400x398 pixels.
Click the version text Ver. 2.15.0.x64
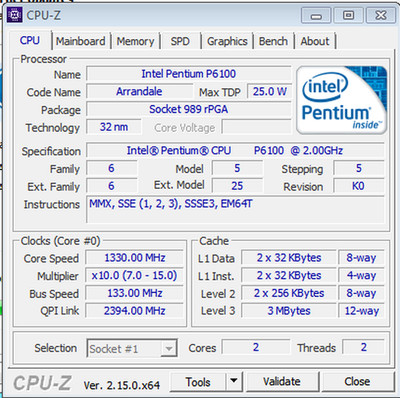click(122, 385)
